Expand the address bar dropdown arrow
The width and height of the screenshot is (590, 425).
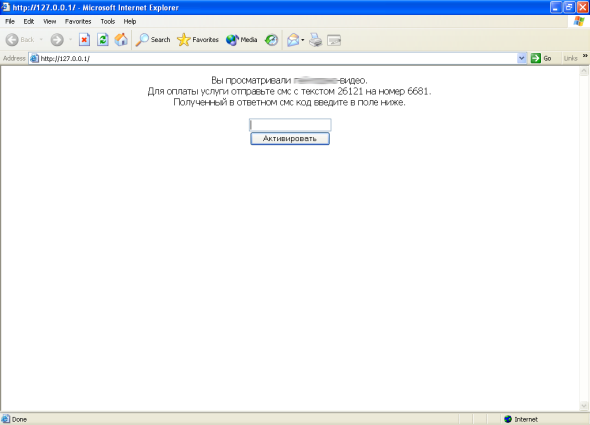click(x=522, y=58)
